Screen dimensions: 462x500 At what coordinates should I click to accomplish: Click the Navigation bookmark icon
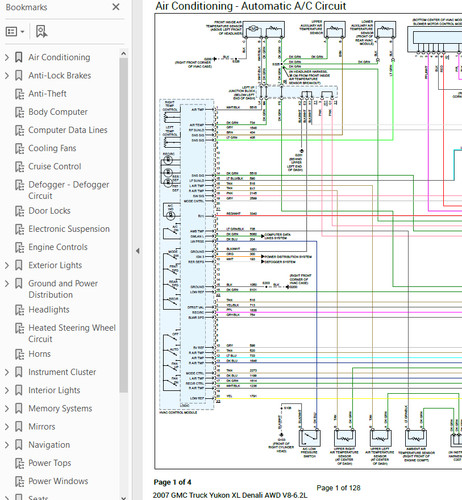(19, 445)
